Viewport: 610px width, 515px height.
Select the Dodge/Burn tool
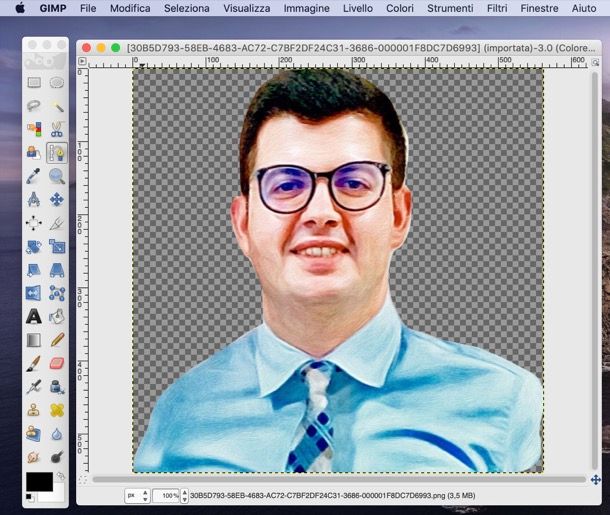pos(57,457)
